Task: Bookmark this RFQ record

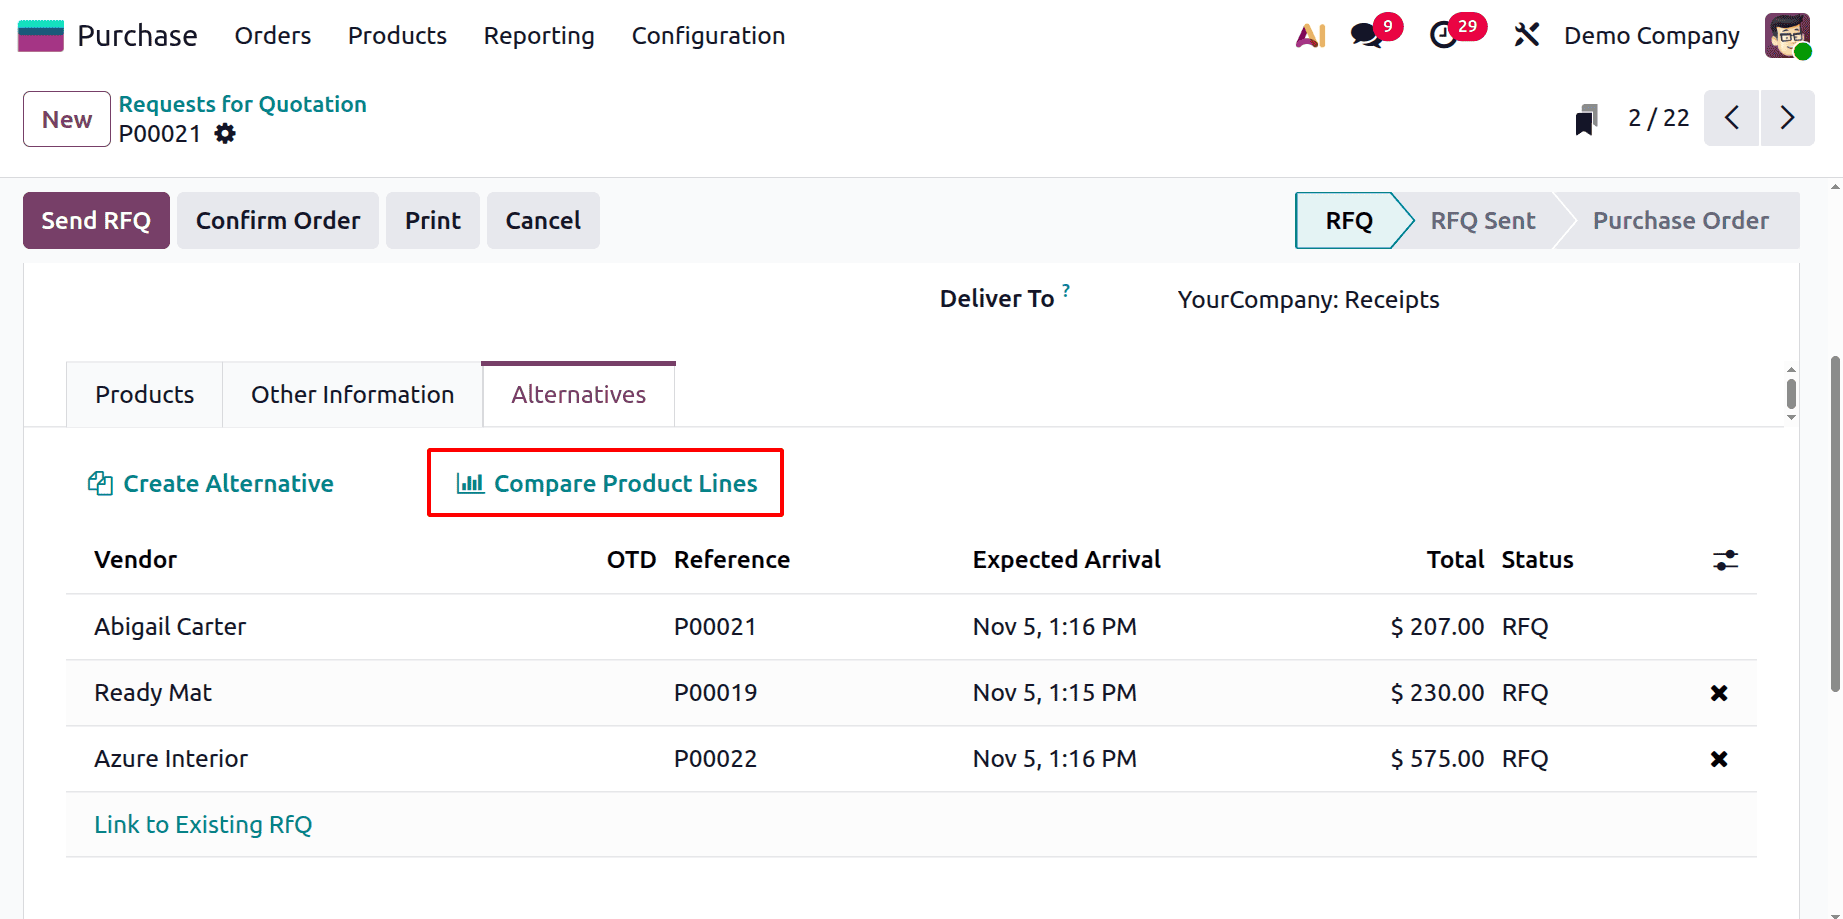Action: [x=1586, y=118]
